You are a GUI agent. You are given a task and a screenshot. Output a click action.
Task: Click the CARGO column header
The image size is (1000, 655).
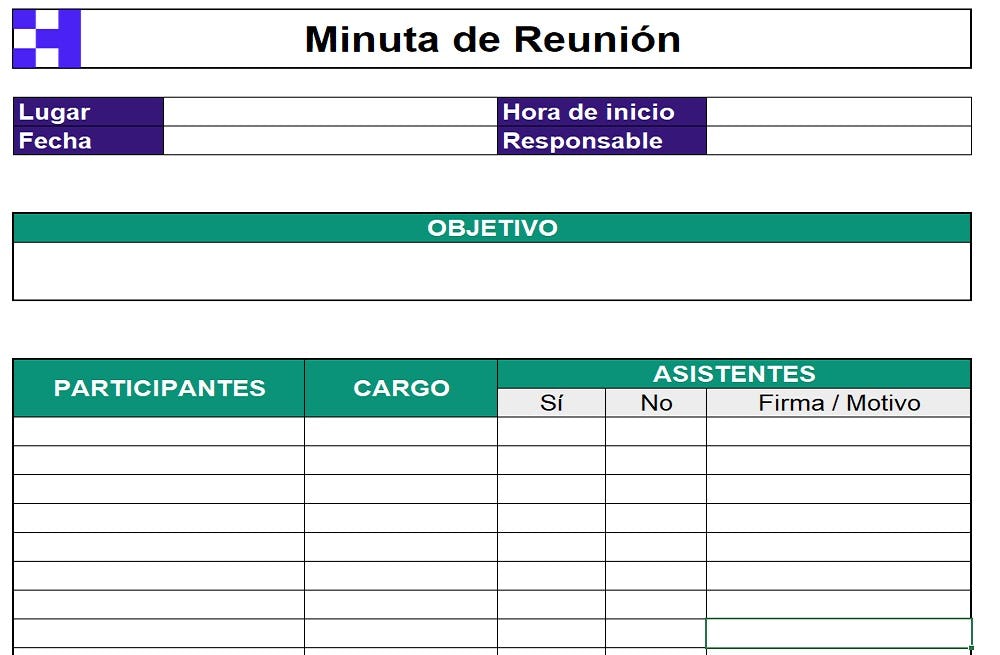(401, 388)
